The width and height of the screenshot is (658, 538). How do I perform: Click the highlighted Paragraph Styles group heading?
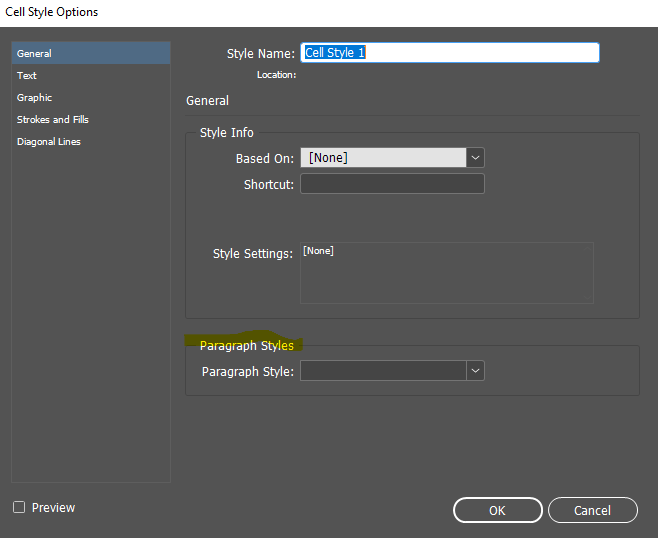click(x=246, y=346)
